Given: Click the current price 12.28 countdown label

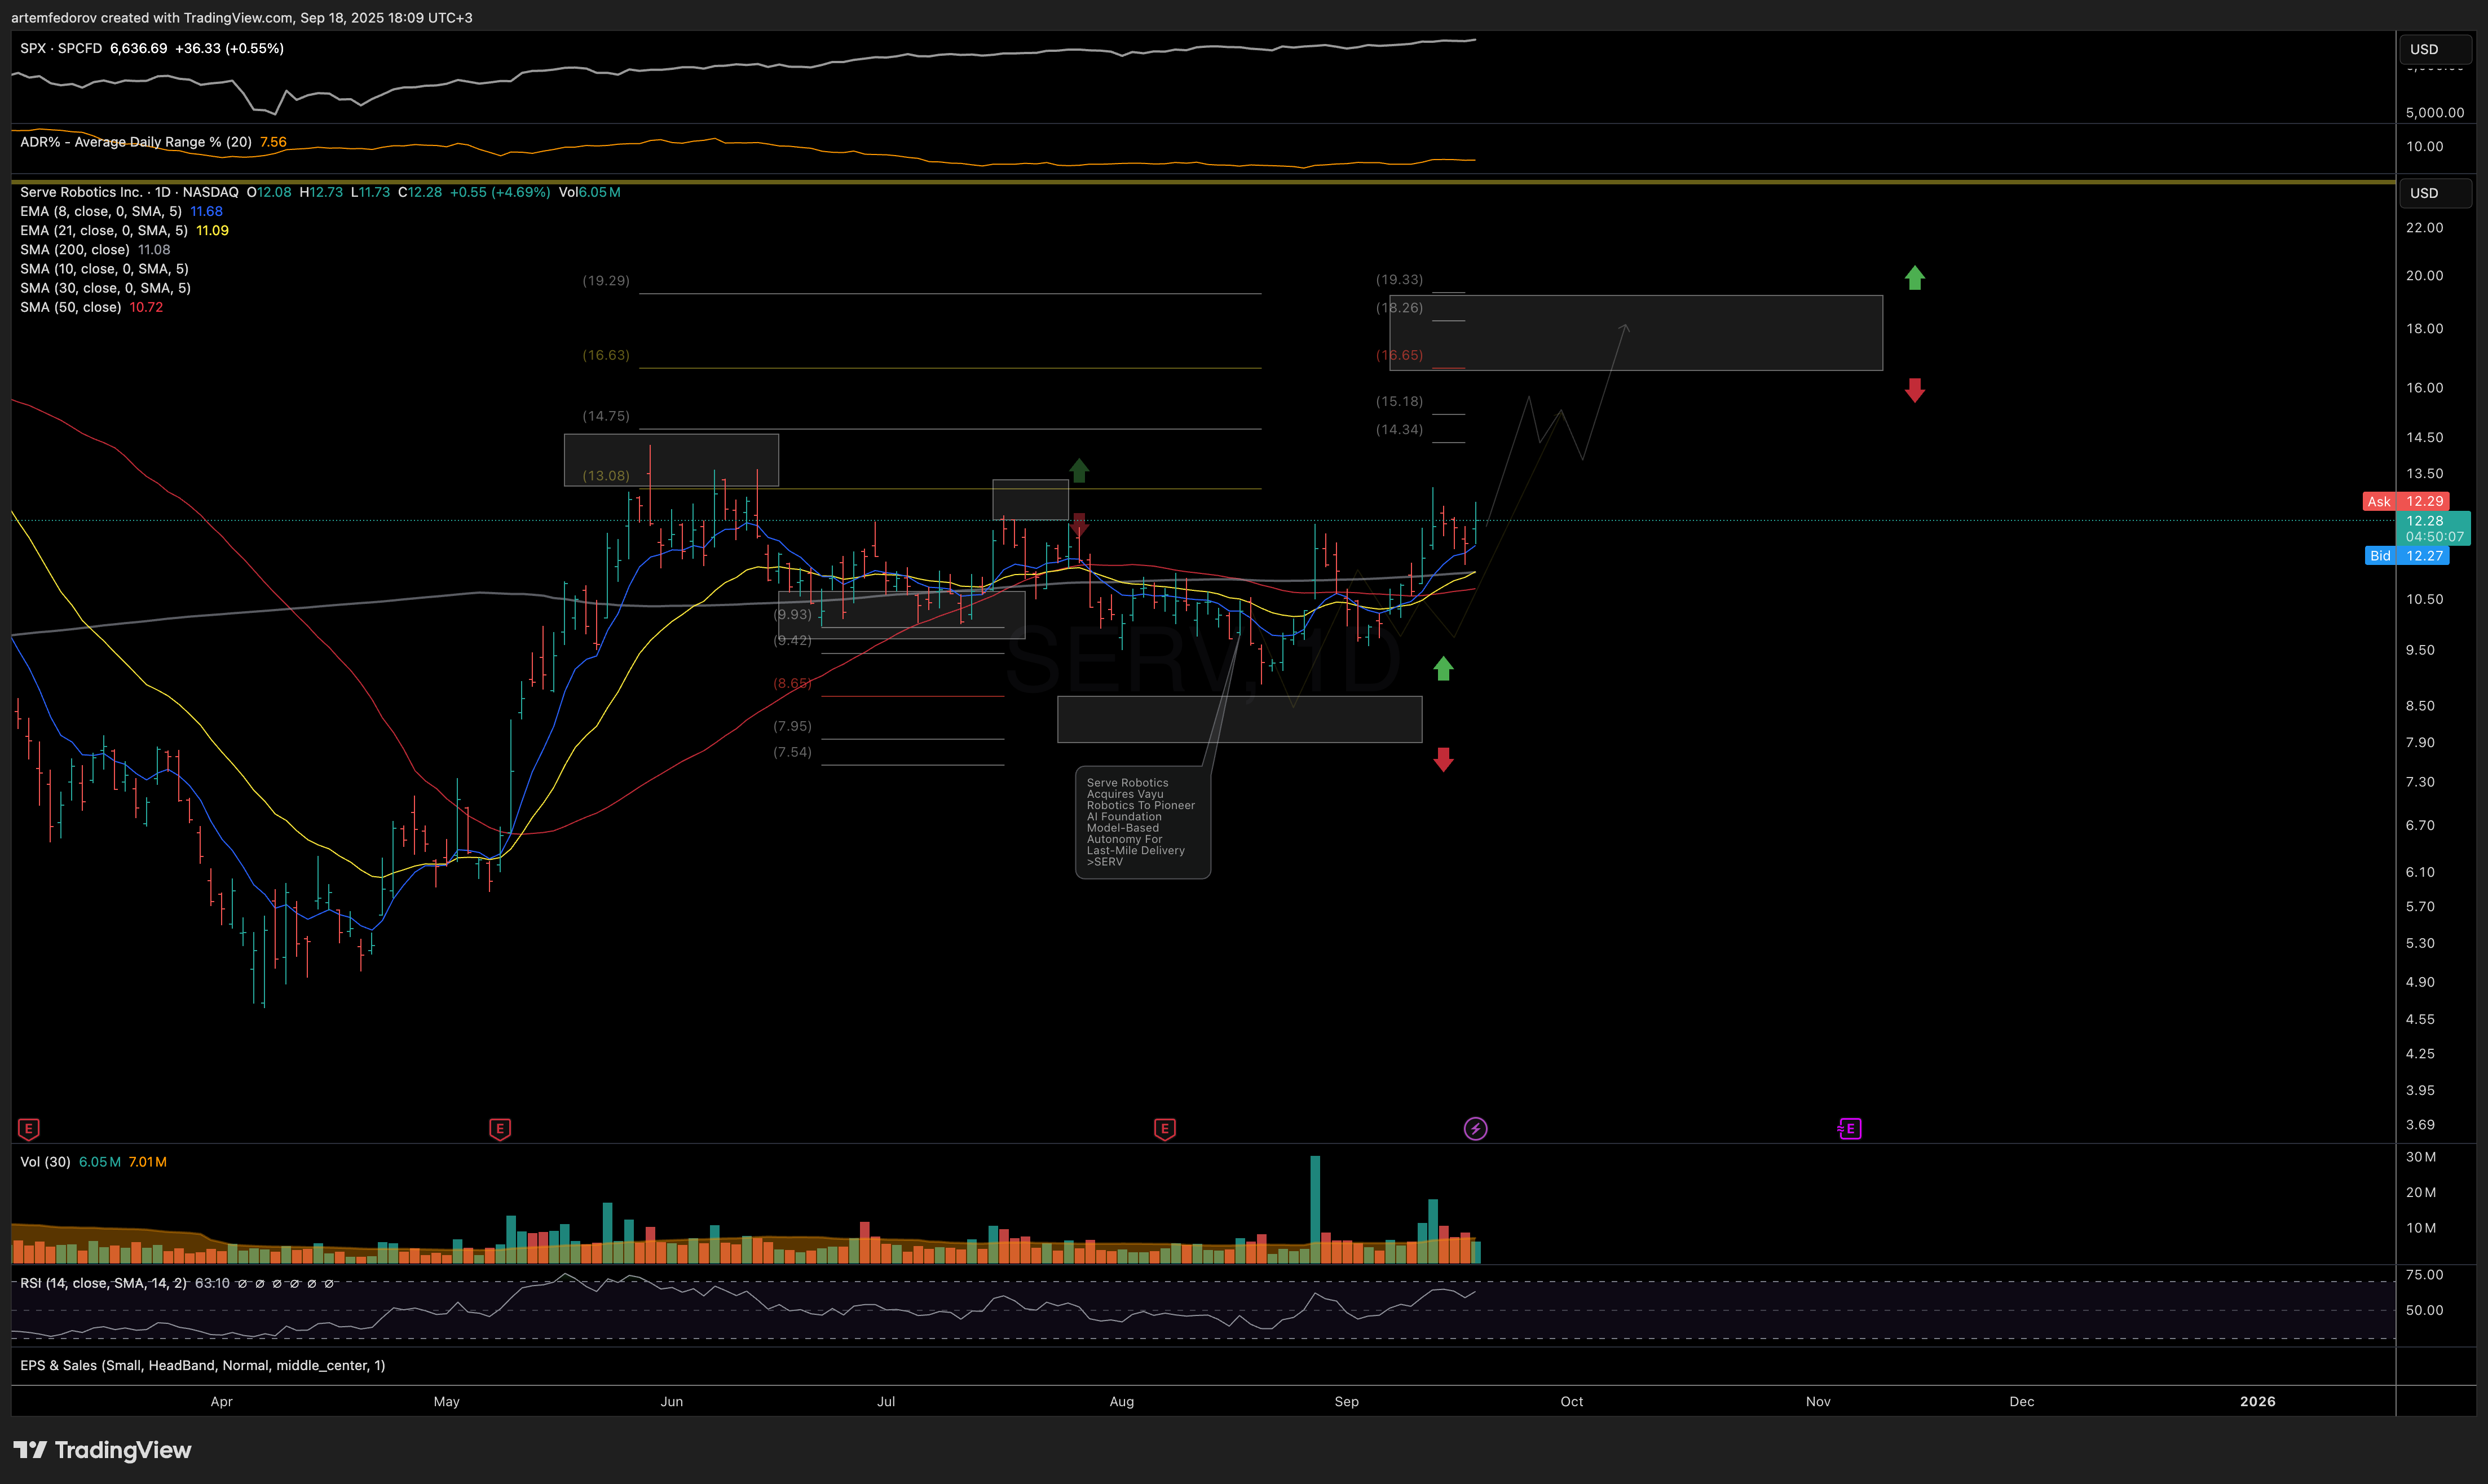Looking at the screenshot, I should coord(2434,528).
